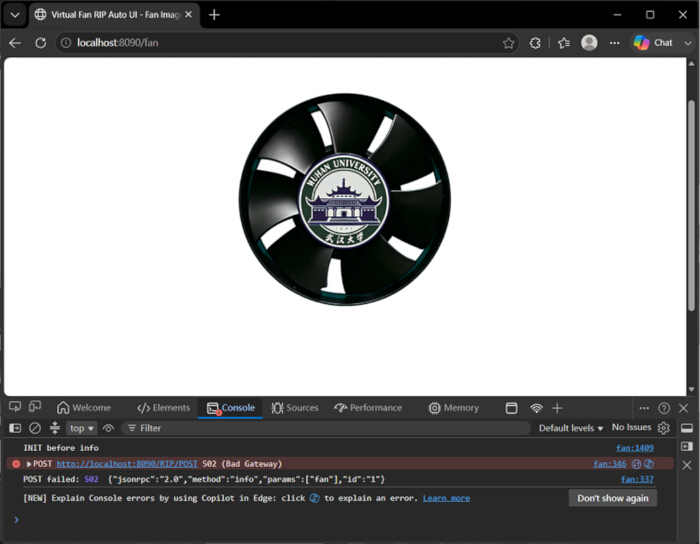Viewport: 700px width, 544px height.
Task: Select the 'POST failed: 502' console message
Action: (204, 479)
